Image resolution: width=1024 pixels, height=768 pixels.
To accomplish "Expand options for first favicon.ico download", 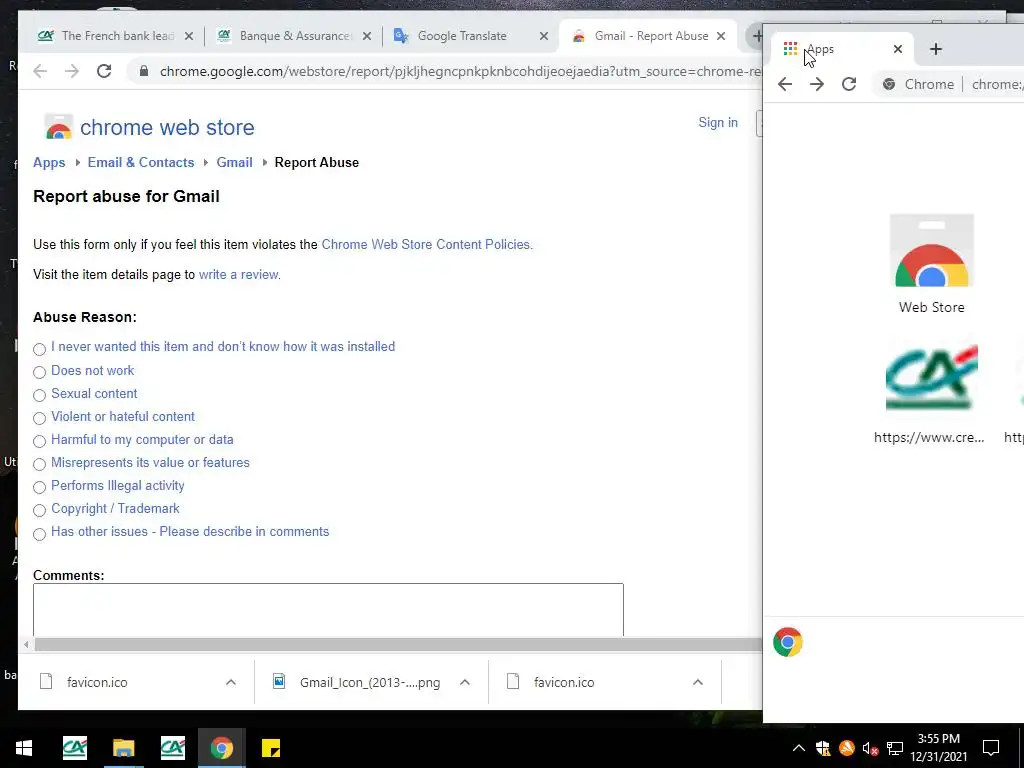I will (x=231, y=682).
